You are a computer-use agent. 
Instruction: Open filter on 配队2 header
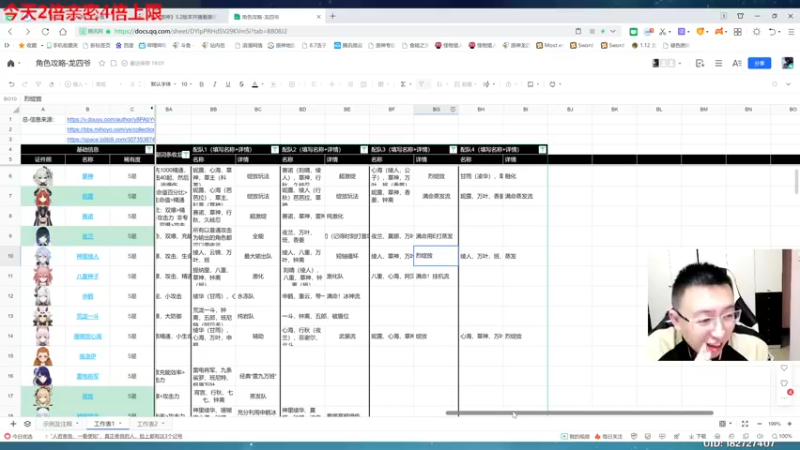click(x=364, y=149)
